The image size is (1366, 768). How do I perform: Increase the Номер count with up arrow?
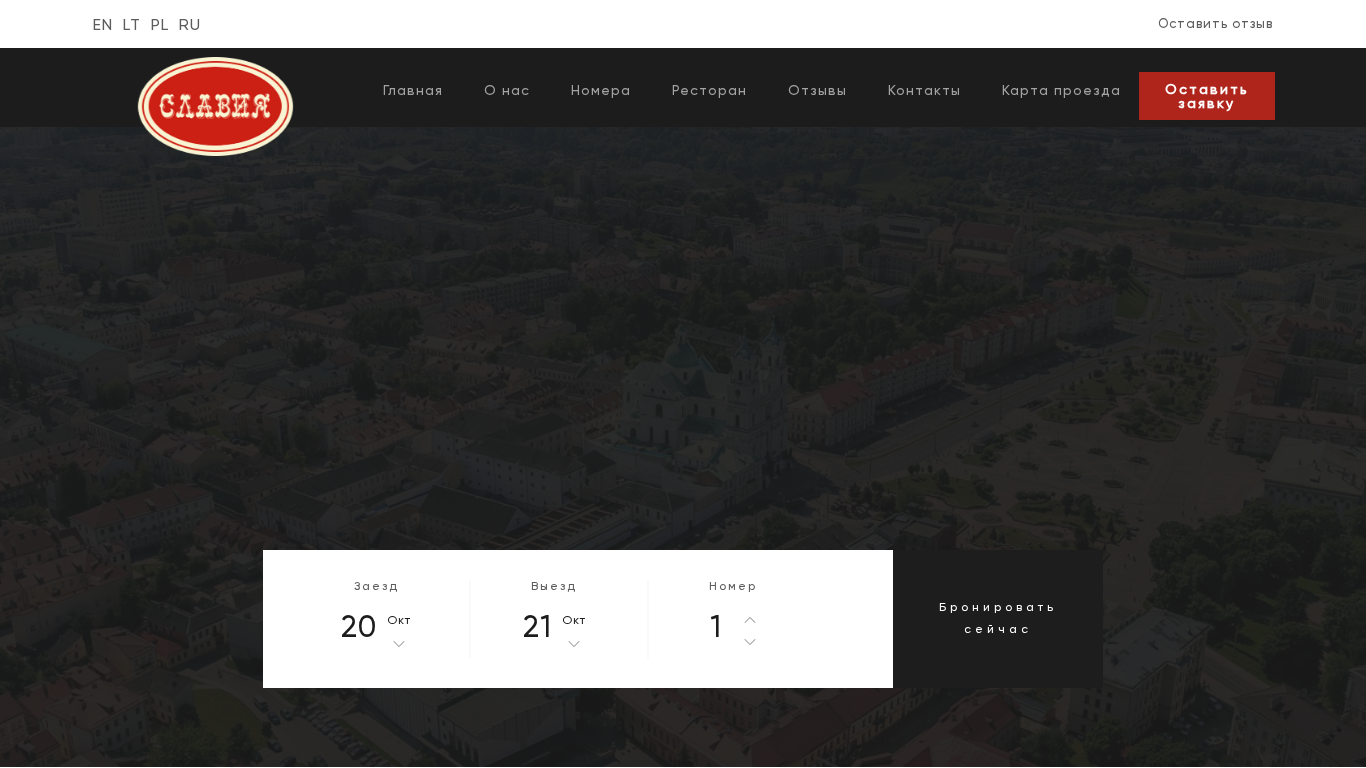click(750, 620)
